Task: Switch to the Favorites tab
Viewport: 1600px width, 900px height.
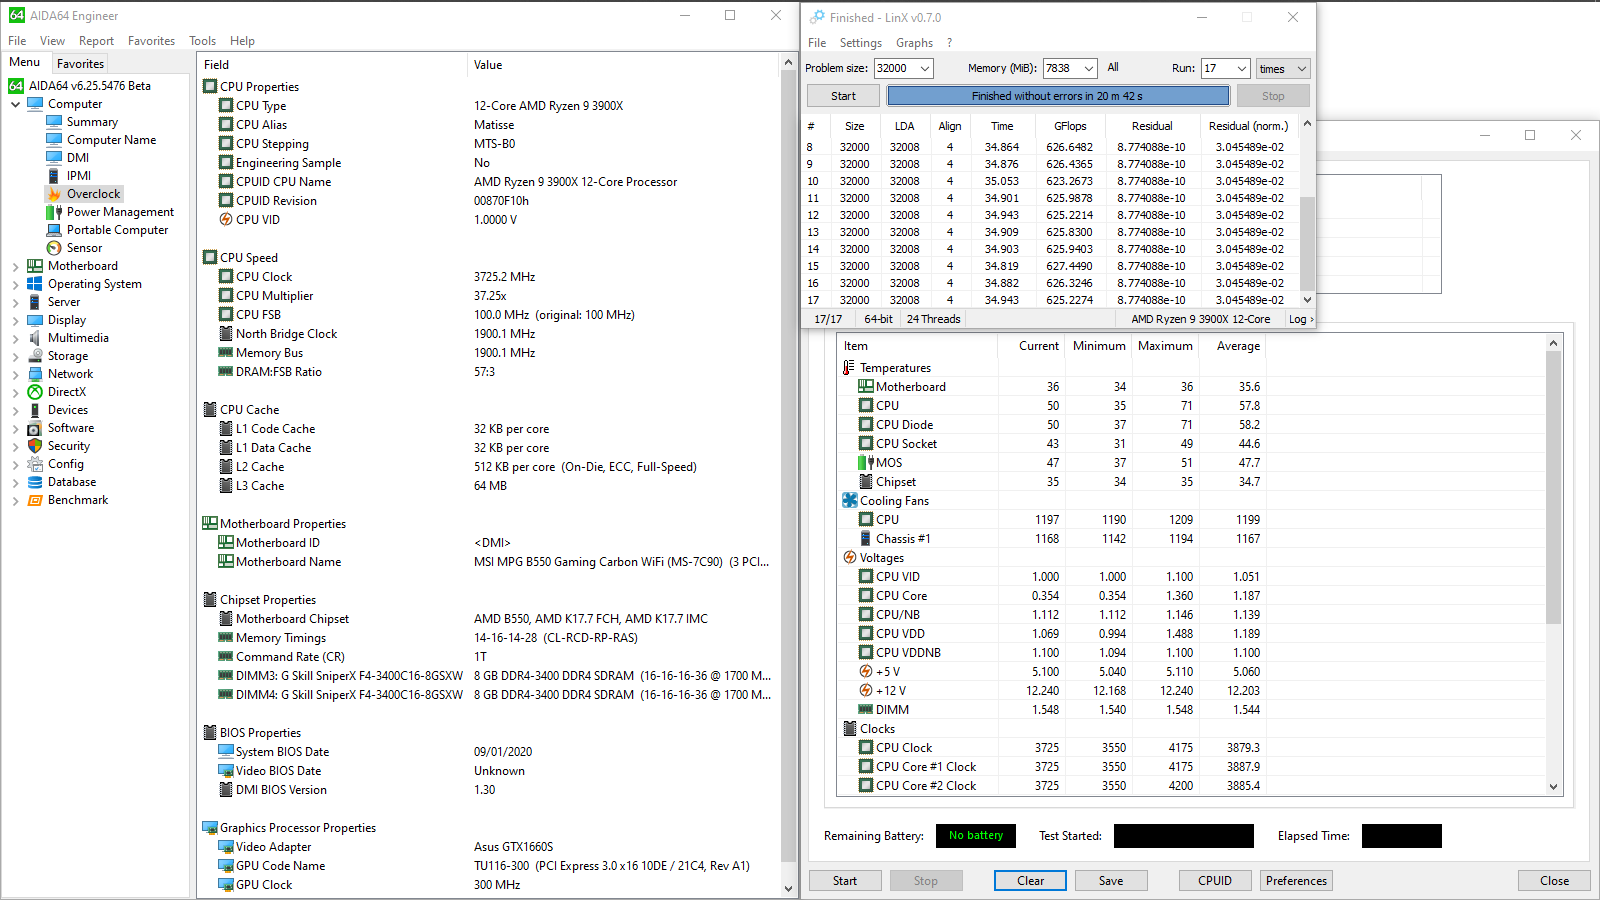Action: 80,63
